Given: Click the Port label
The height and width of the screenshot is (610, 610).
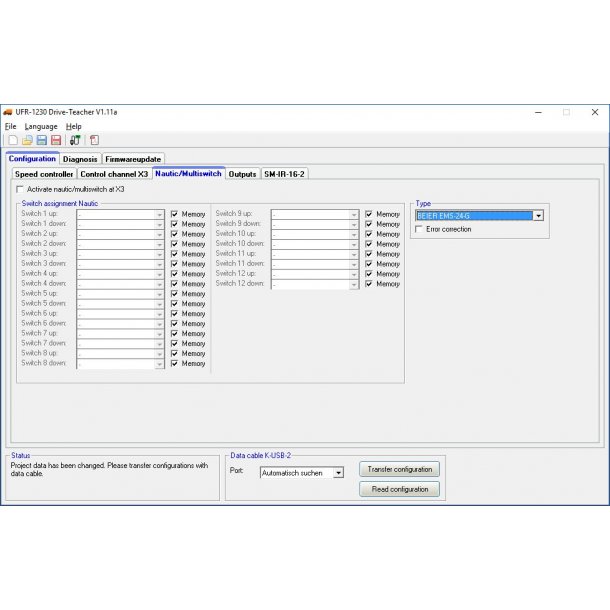Looking at the screenshot, I should 237,470.
